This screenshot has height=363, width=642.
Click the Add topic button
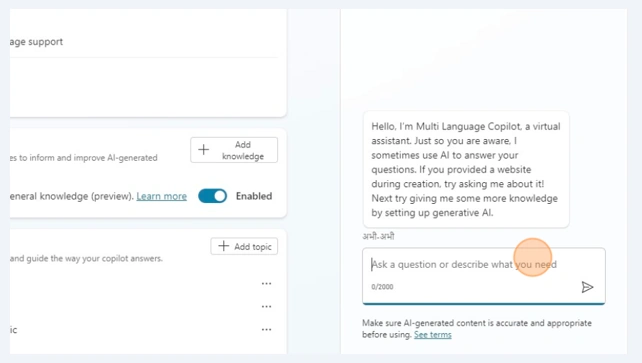click(x=244, y=246)
